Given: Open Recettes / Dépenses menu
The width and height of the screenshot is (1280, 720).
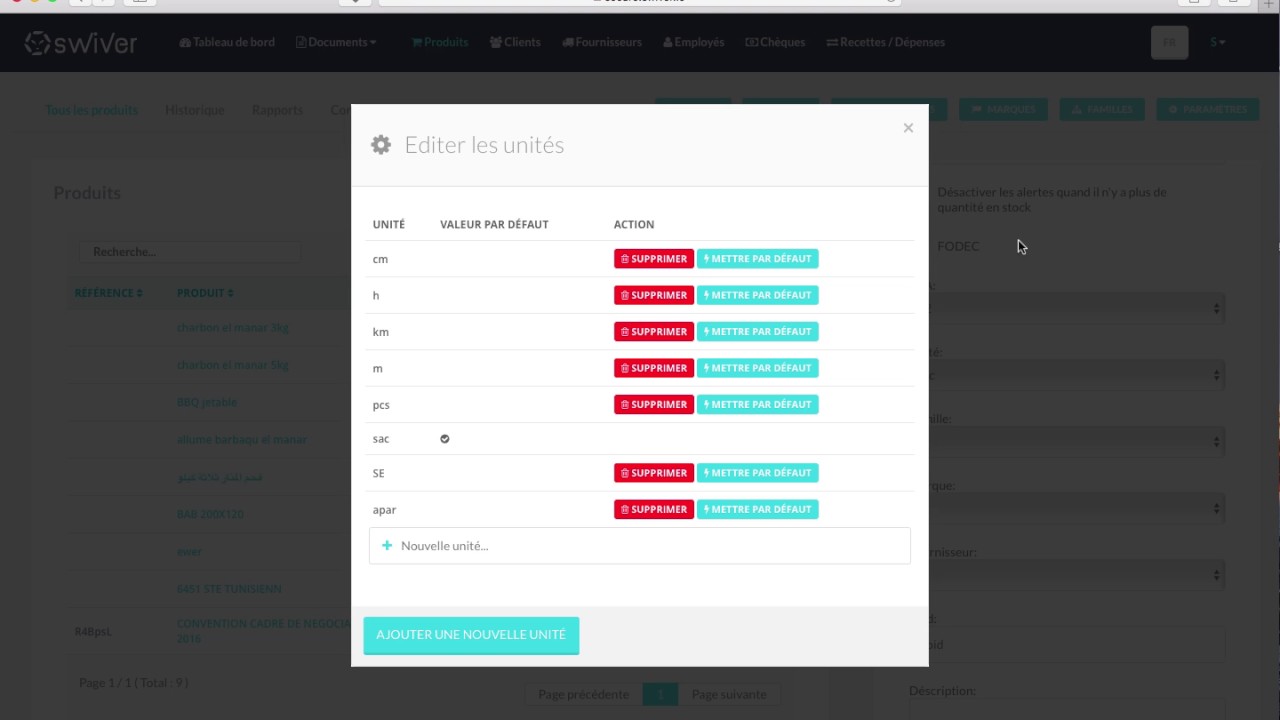Looking at the screenshot, I should 885,42.
